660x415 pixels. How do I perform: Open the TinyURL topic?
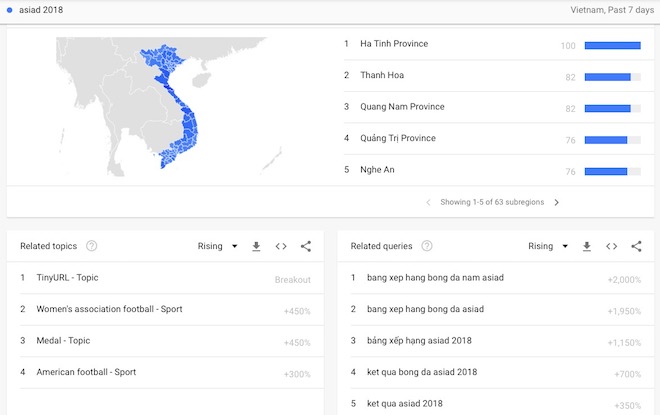[x=67, y=278]
